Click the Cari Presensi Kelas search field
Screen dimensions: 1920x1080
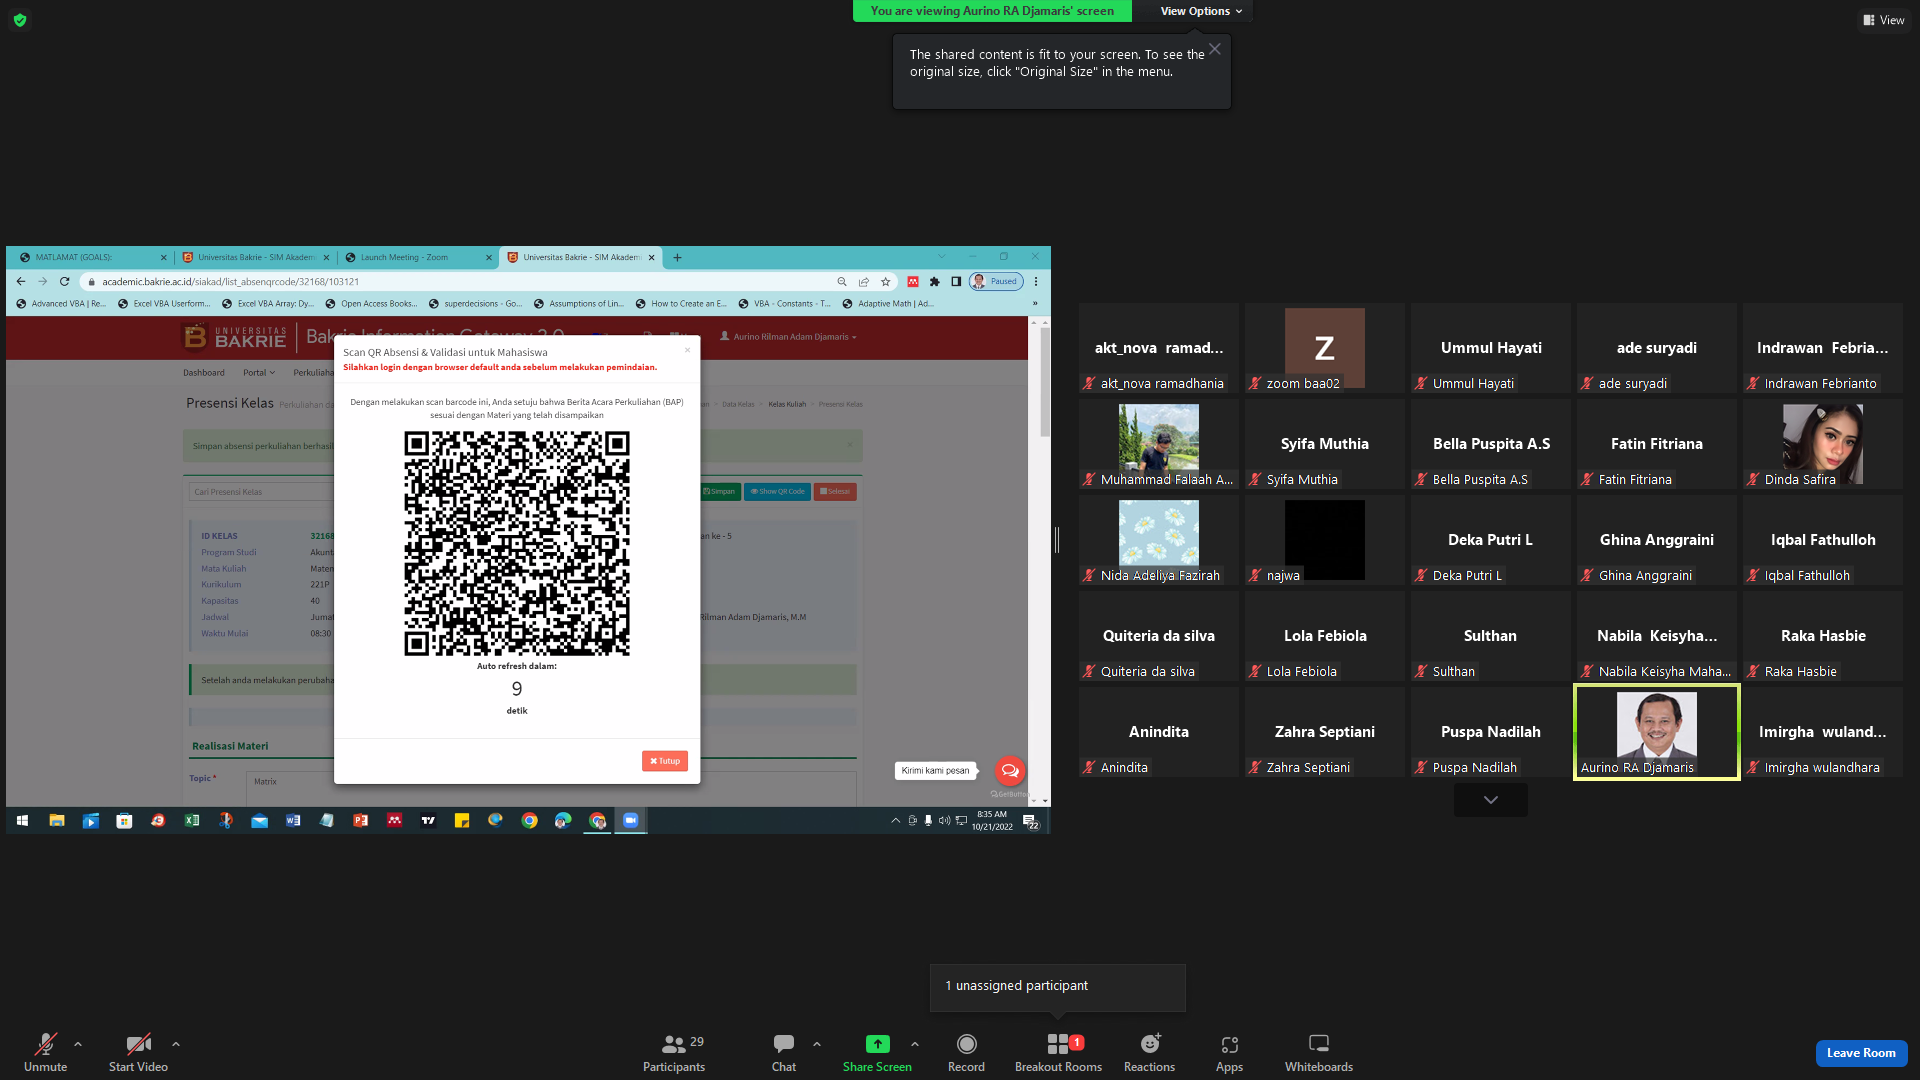[x=262, y=492]
